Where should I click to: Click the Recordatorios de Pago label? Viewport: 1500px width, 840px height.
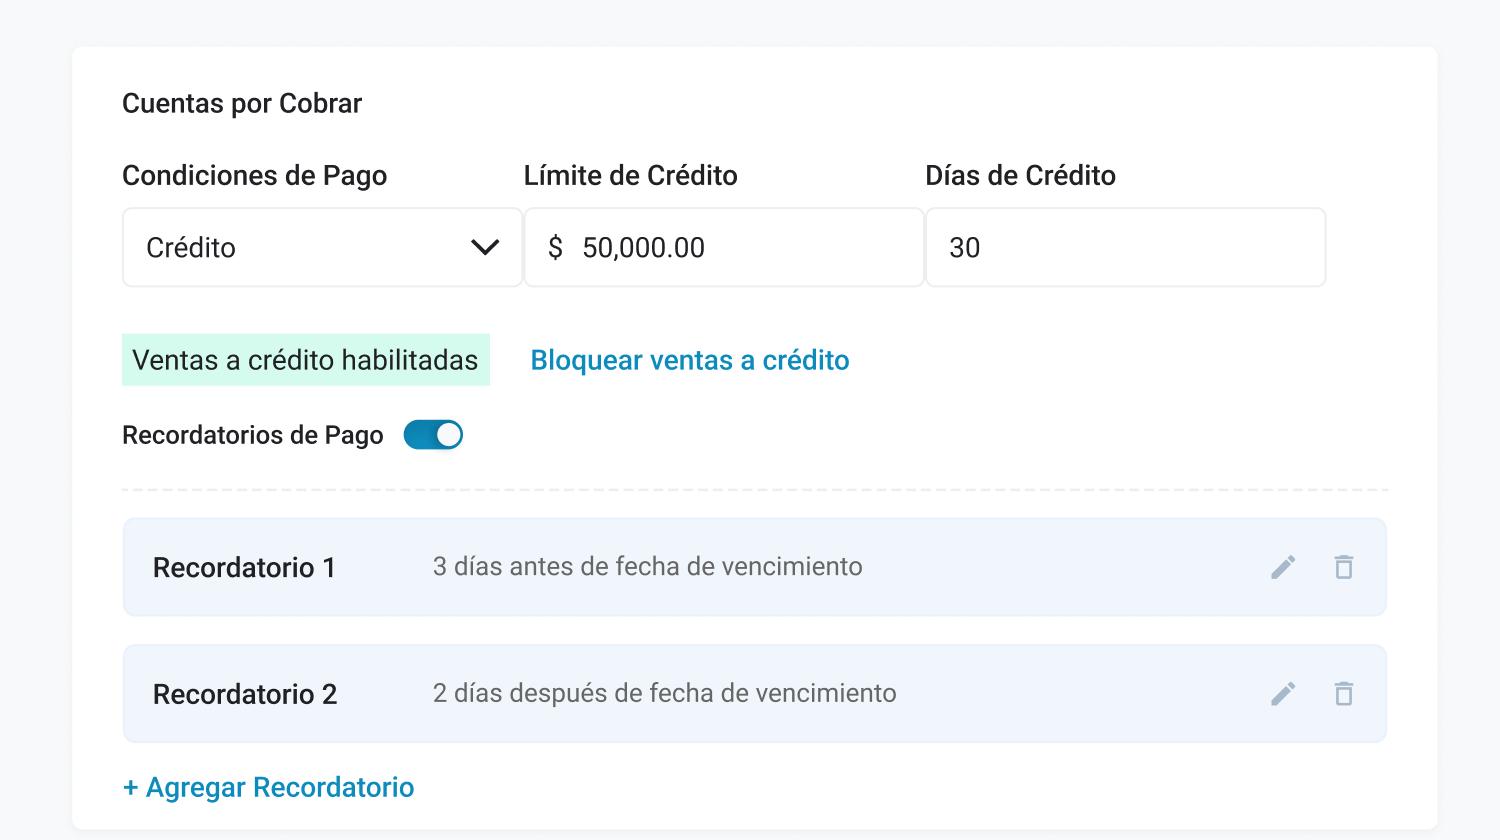click(253, 435)
